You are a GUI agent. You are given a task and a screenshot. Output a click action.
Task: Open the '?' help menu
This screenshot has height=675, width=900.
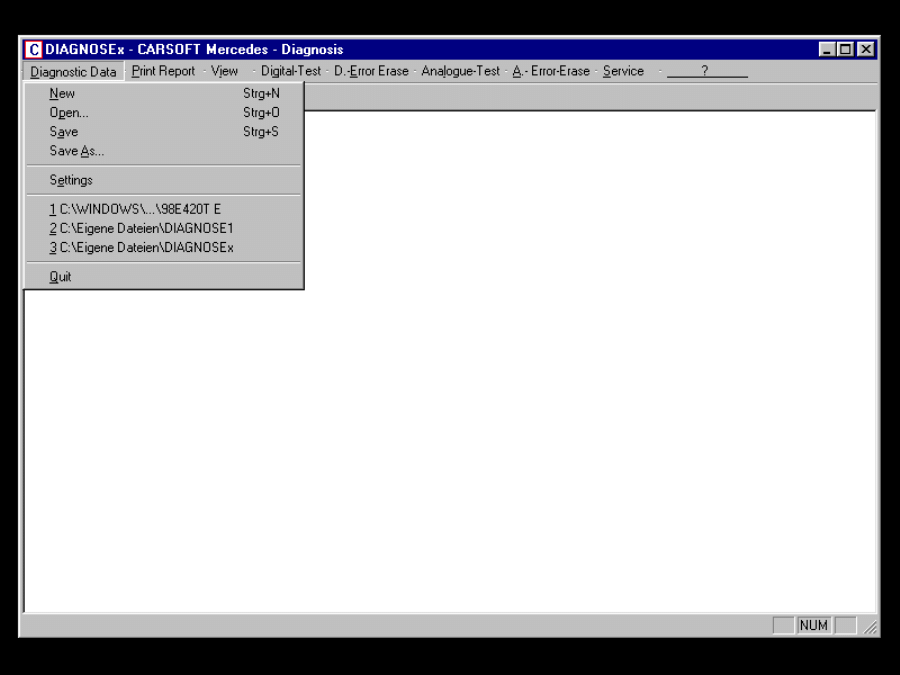pyautogui.click(x=705, y=72)
